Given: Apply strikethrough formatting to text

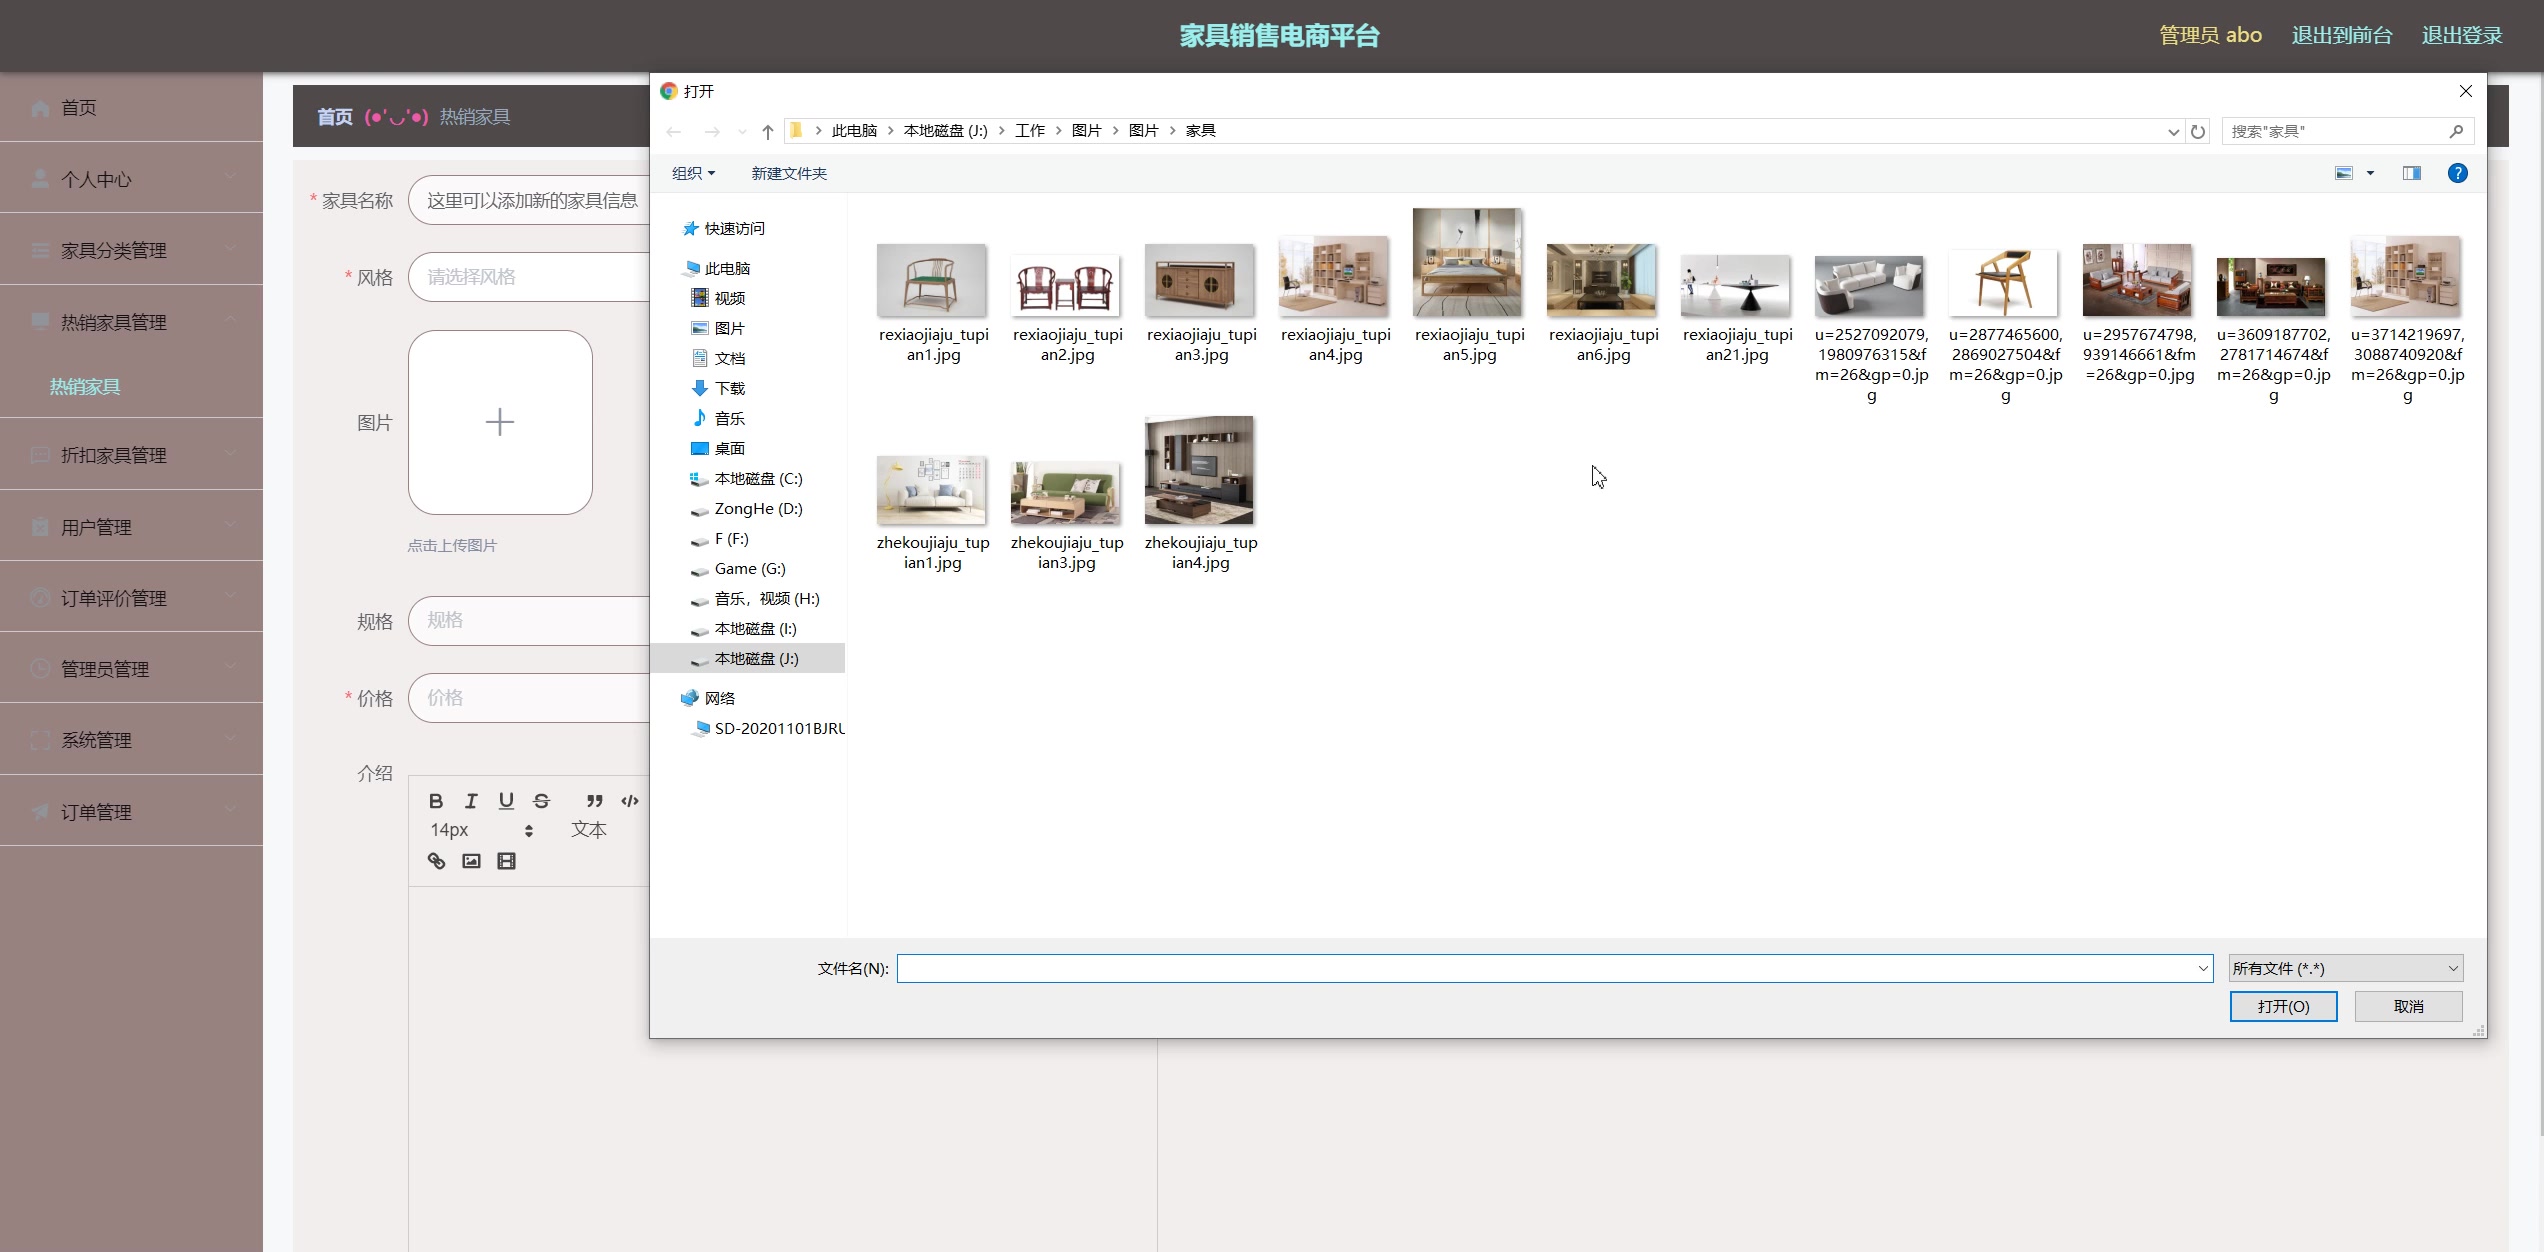Looking at the screenshot, I should 541,801.
